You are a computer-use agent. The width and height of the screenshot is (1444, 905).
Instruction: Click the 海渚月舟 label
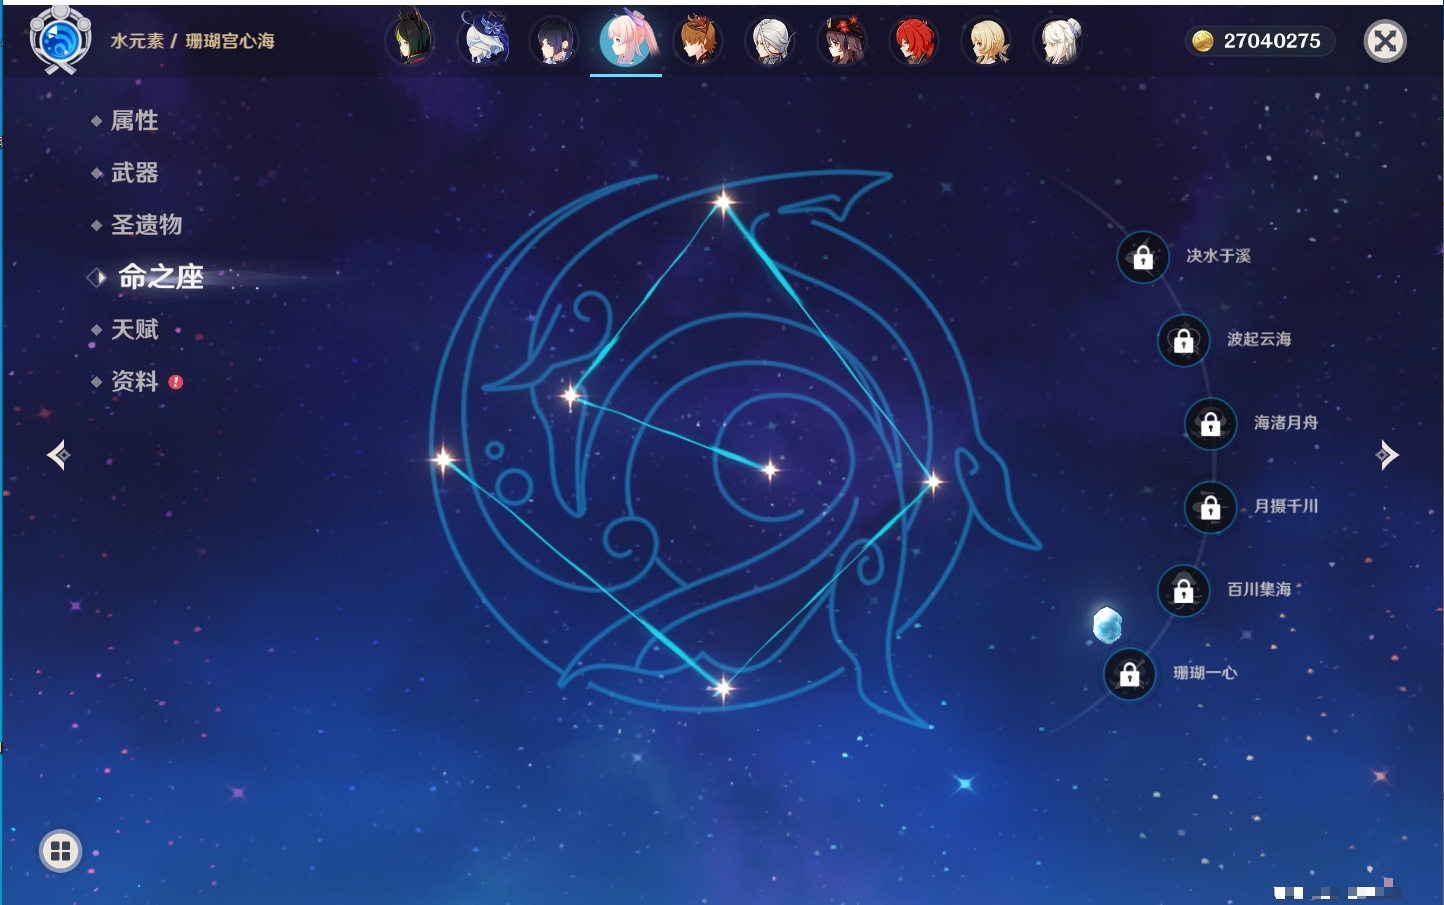click(x=1286, y=423)
